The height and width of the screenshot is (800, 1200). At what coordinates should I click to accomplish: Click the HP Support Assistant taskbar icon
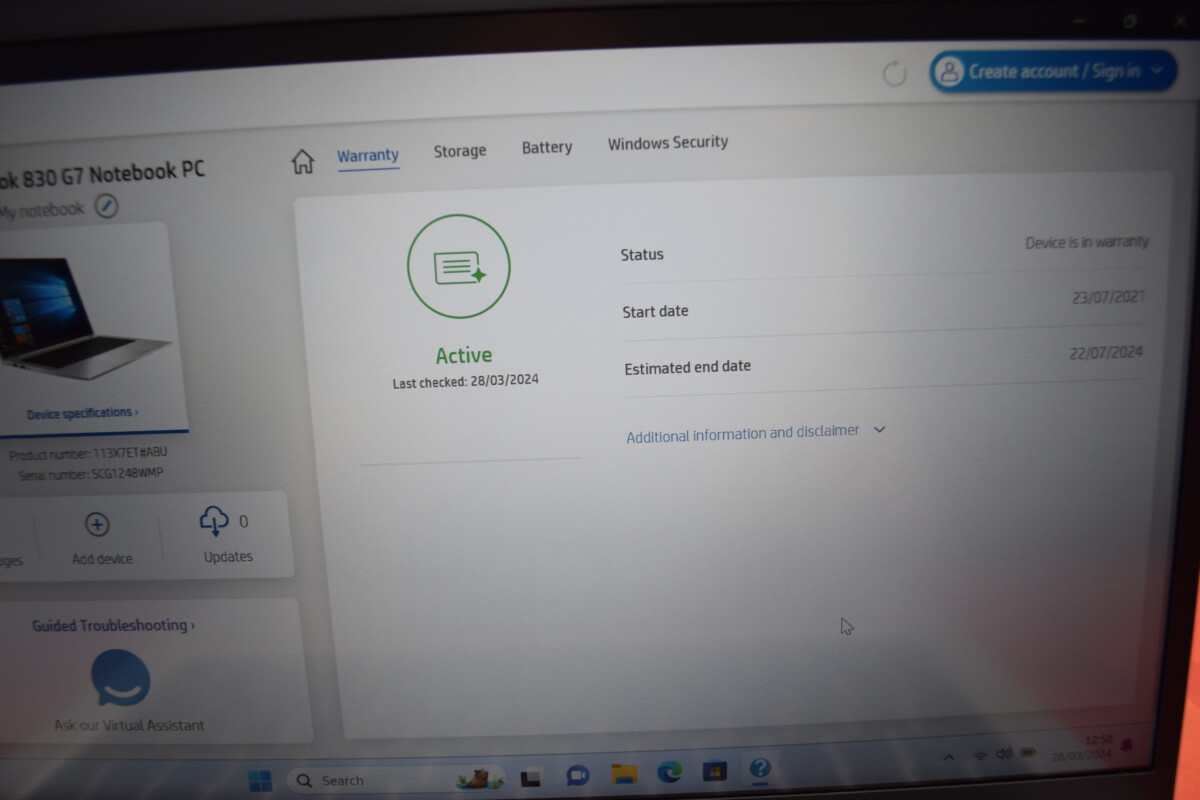point(760,768)
